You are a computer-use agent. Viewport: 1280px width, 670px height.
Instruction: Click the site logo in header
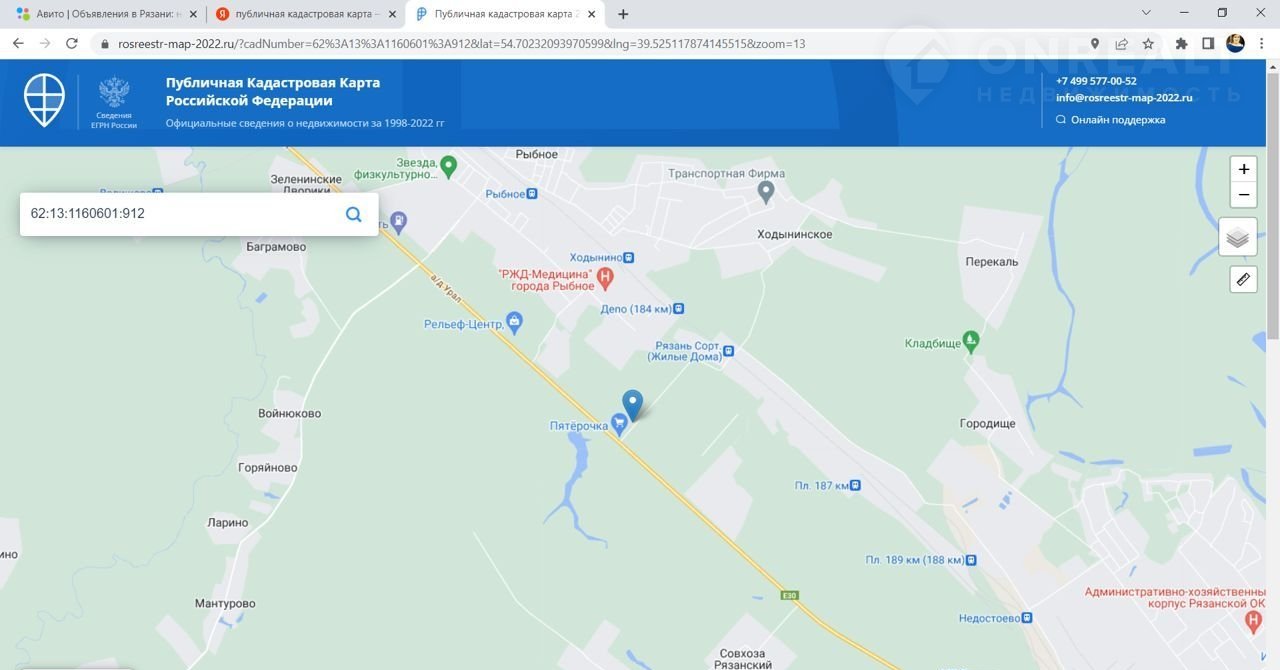point(44,100)
